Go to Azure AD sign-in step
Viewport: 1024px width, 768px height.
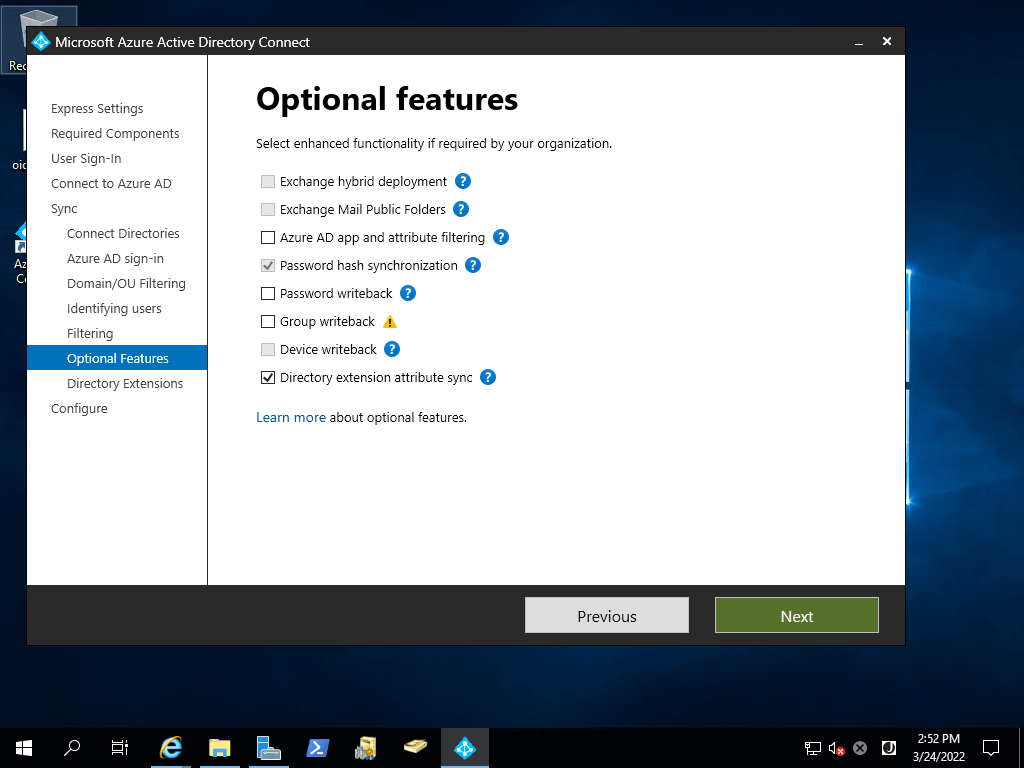pos(115,259)
